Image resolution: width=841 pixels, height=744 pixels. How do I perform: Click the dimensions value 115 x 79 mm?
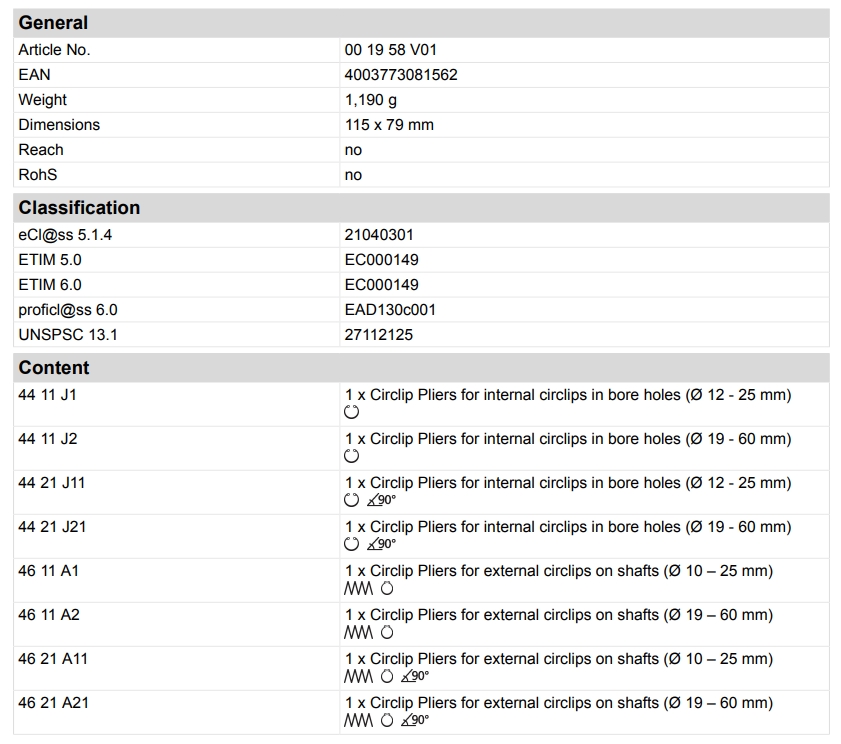(389, 125)
